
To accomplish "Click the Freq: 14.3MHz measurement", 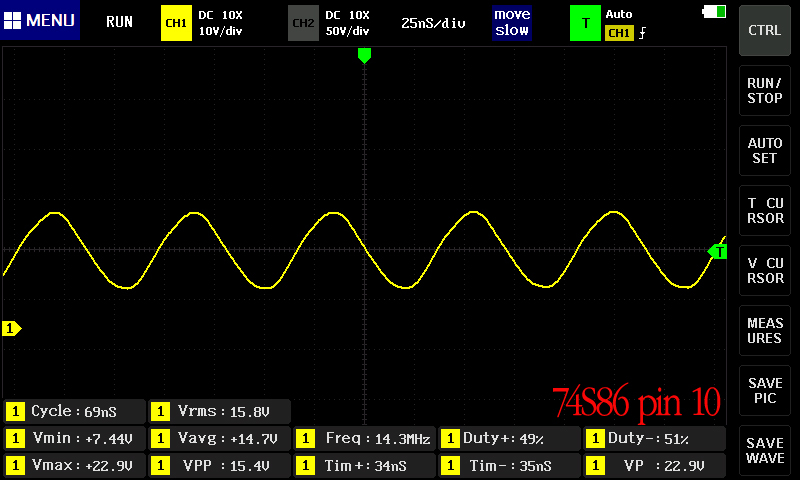I will tap(365, 438).
